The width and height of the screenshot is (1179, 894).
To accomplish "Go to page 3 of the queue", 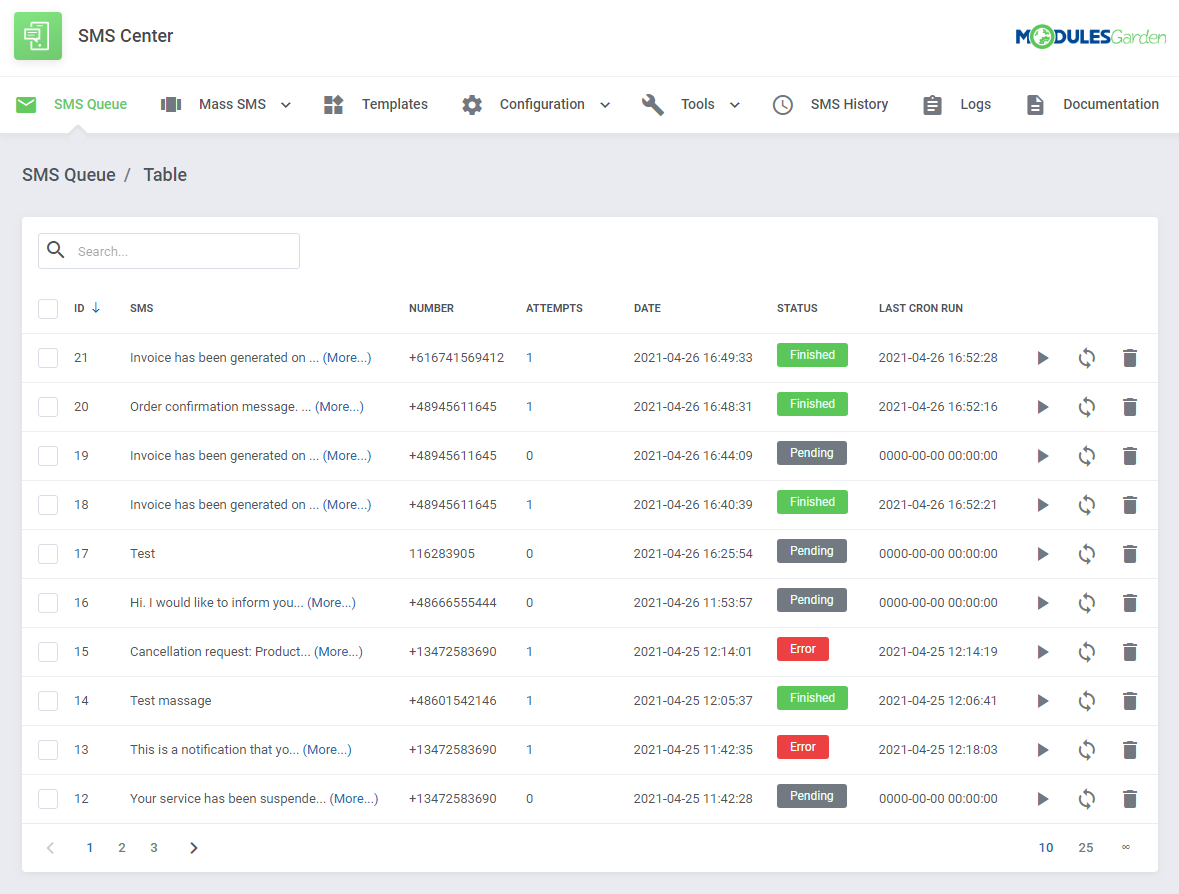I will tap(153, 847).
